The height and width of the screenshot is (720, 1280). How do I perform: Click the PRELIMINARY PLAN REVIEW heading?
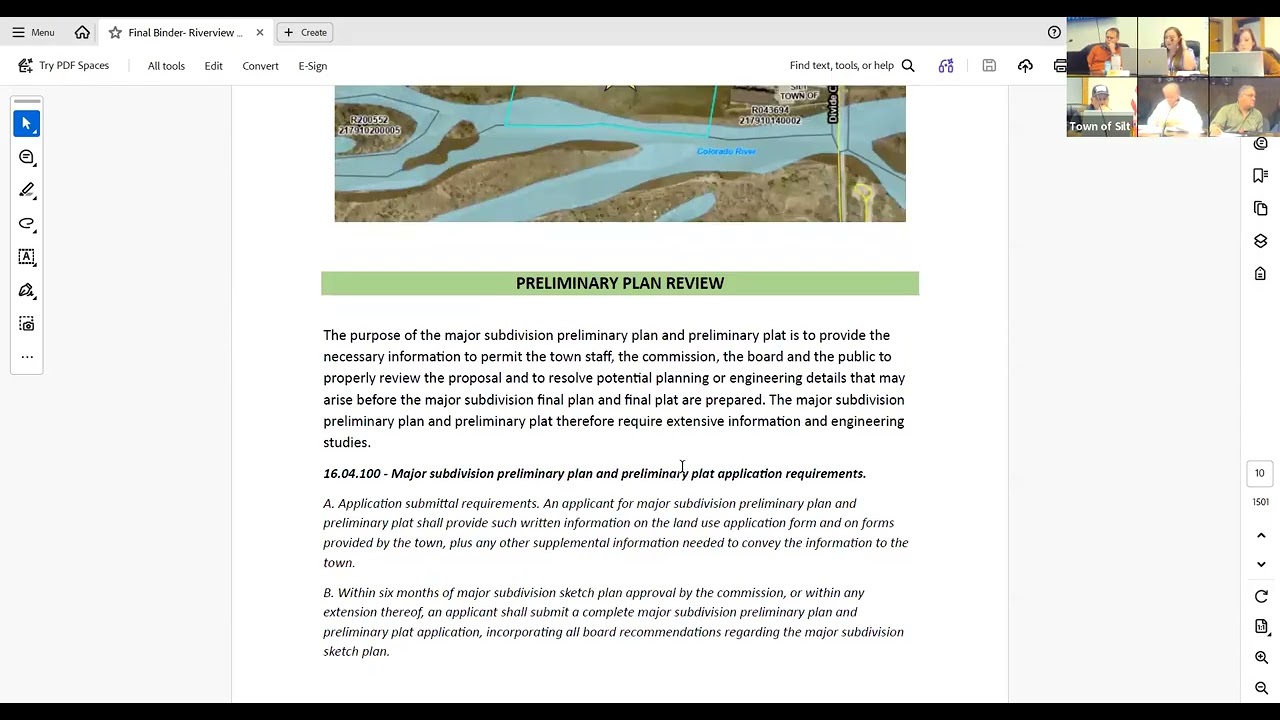(620, 283)
